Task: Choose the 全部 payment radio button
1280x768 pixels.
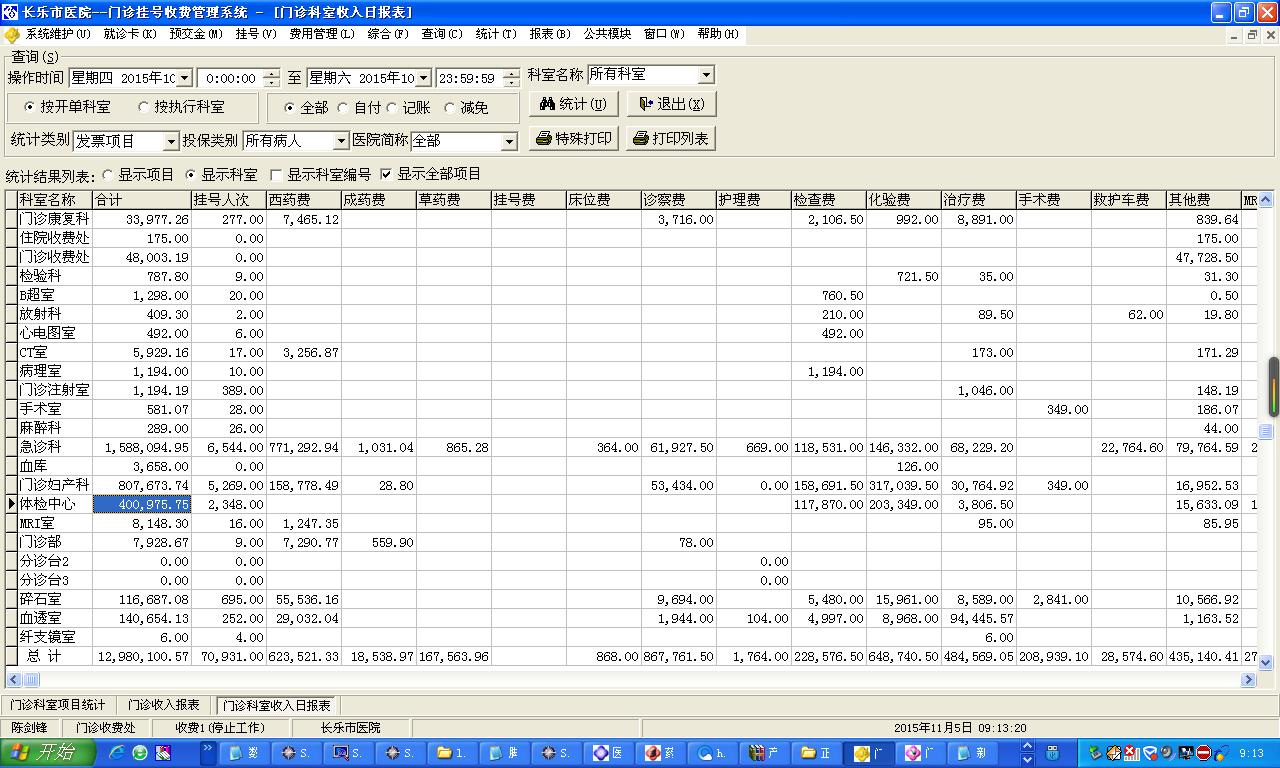Action: point(306,108)
